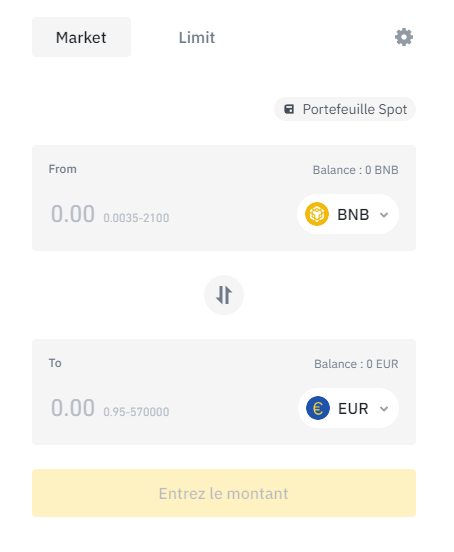
Task: Switch to the Market tab
Action: pos(81,37)
